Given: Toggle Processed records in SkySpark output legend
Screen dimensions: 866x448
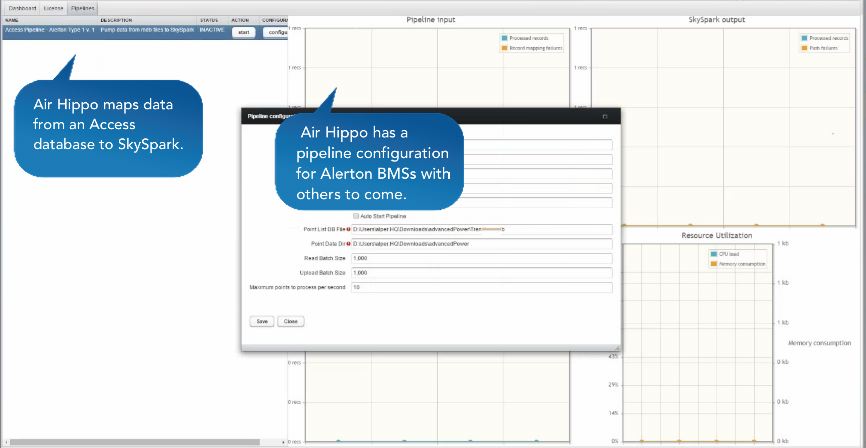Looking at the screenshot, I should pos(825,38).
